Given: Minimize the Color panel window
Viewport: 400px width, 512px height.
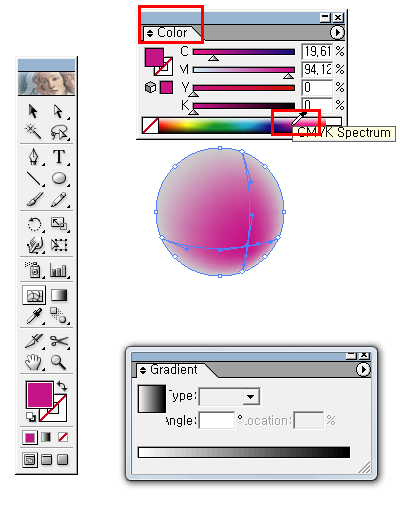Looking at the screenshot, I should [325, 18].
